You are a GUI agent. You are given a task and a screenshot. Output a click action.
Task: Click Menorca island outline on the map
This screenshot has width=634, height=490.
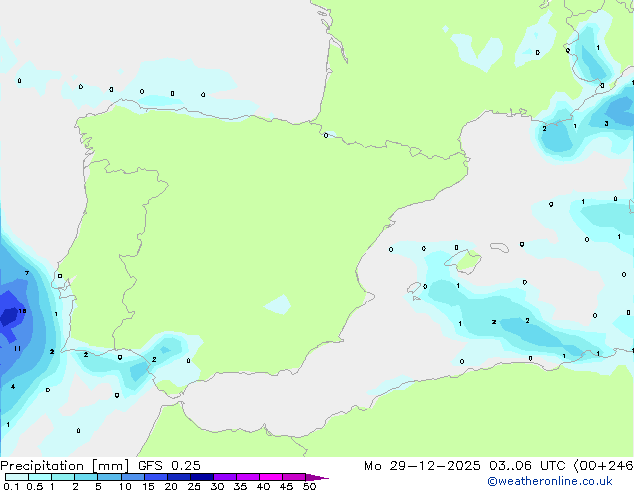(500, 247)
